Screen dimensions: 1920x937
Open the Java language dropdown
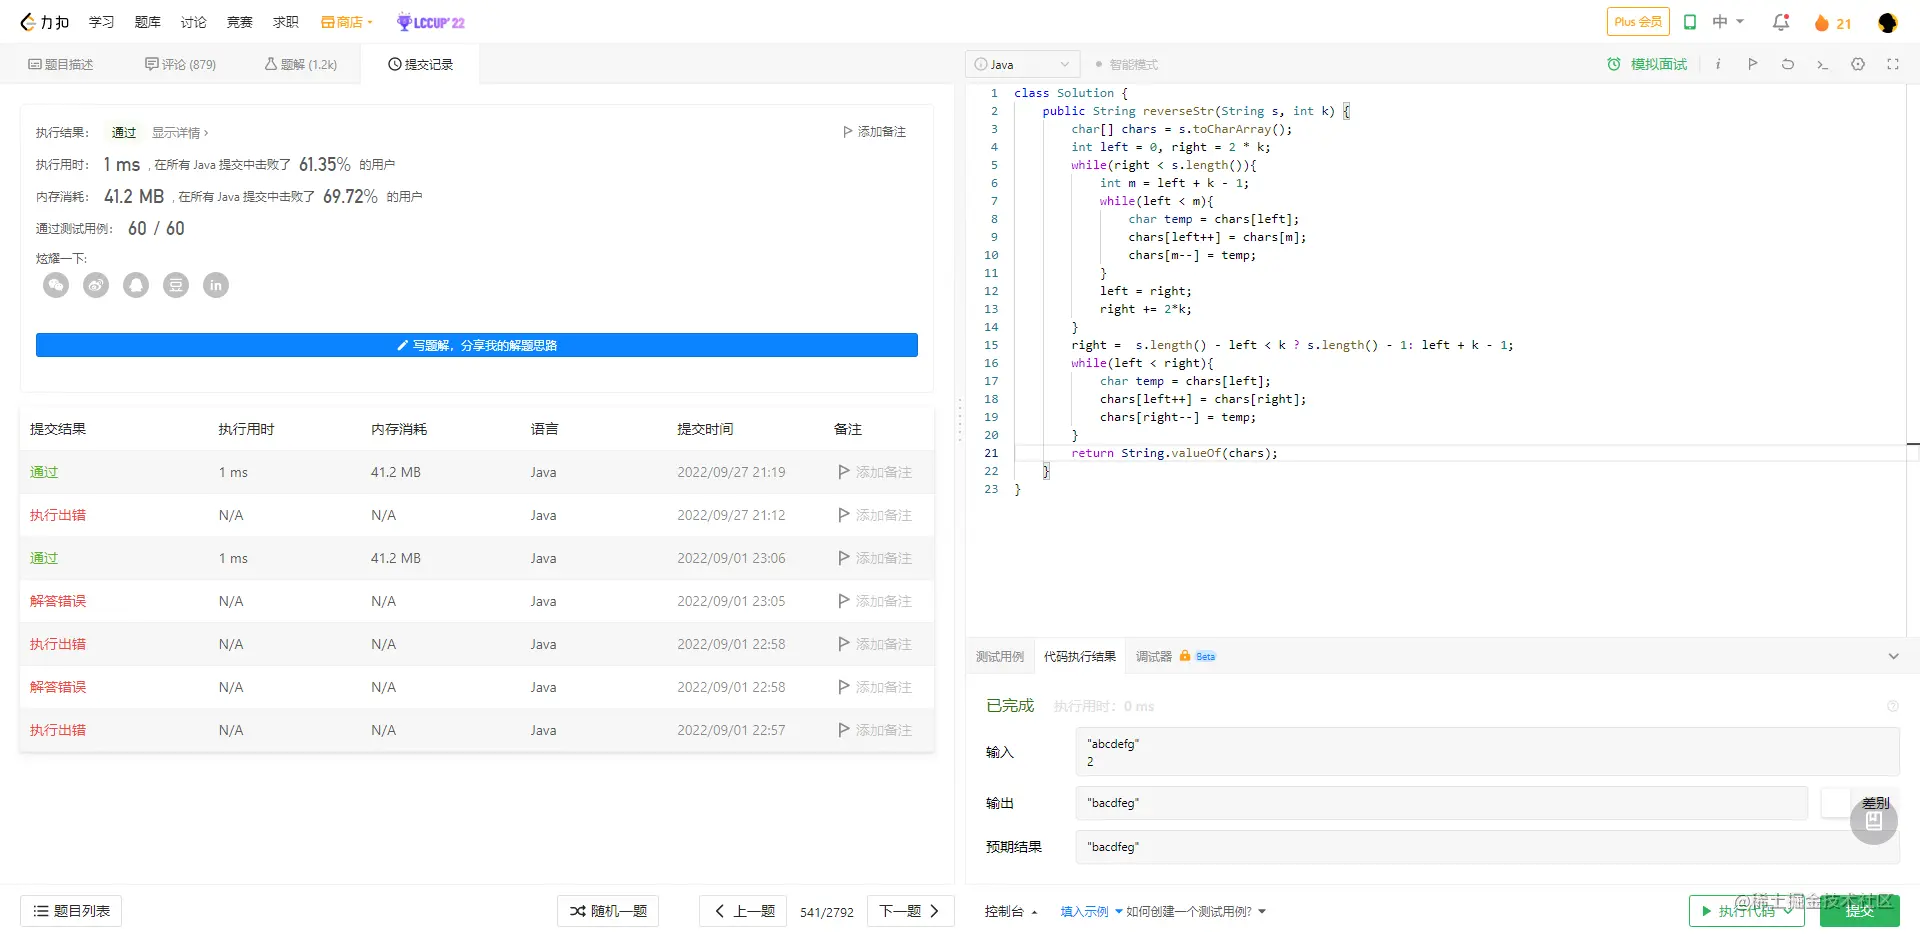pyautogui.click(x=1023, y=64)
